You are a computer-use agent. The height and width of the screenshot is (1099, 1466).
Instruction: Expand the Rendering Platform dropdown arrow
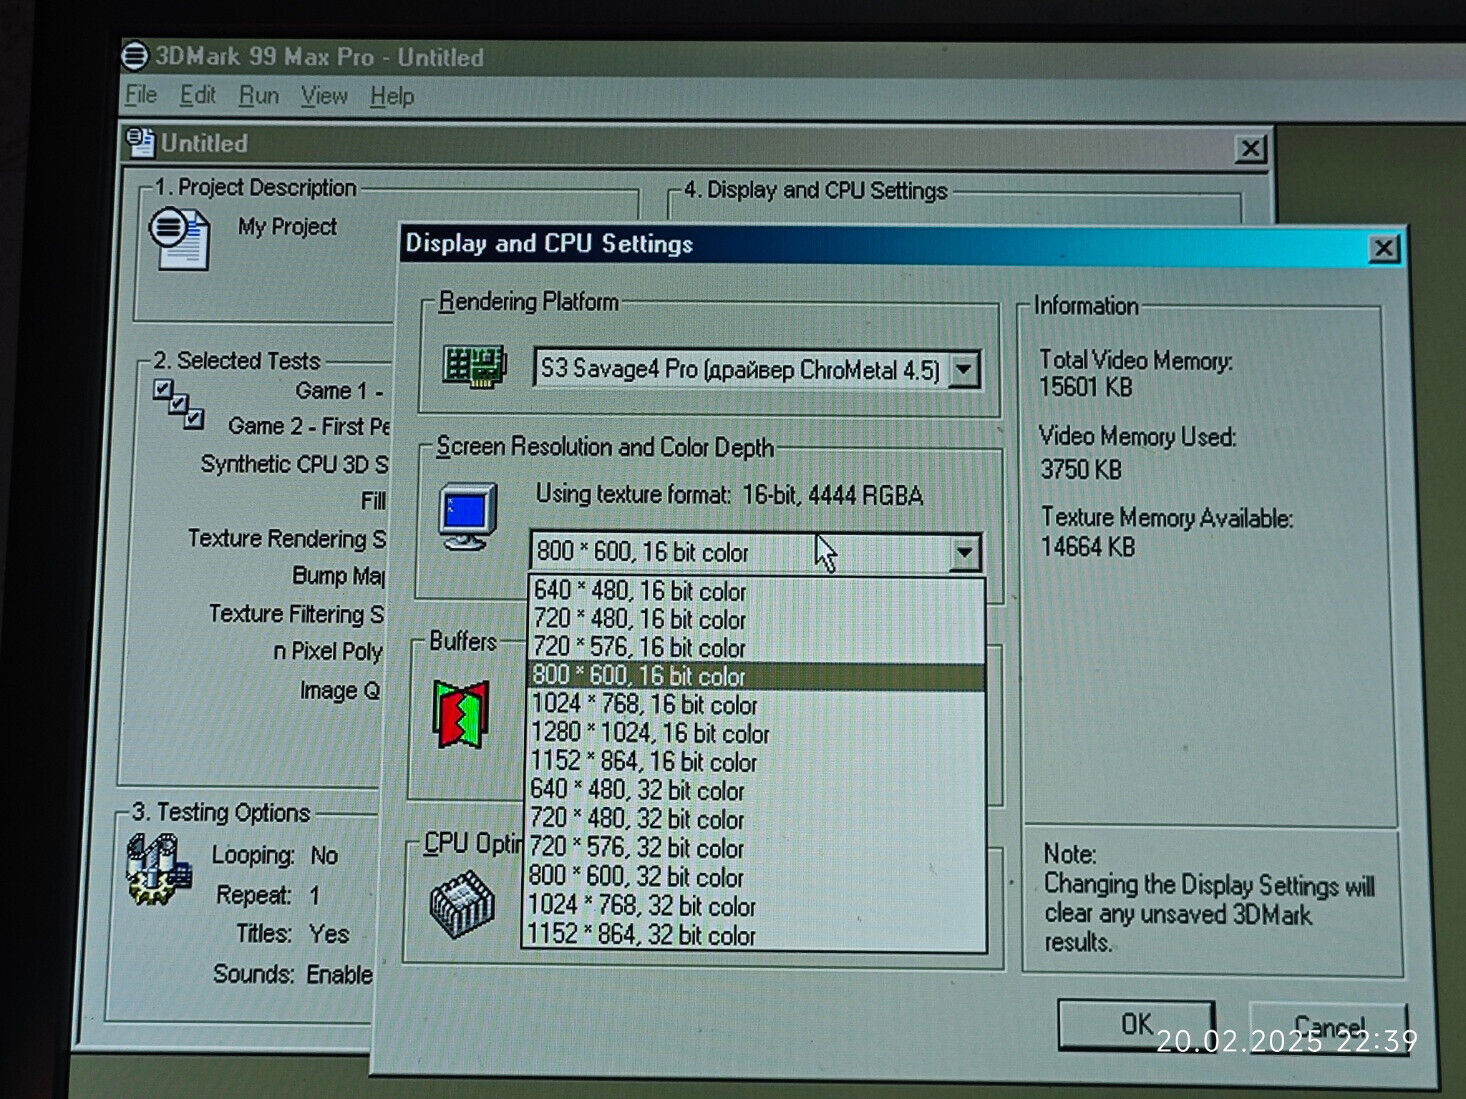click(964, 369)
